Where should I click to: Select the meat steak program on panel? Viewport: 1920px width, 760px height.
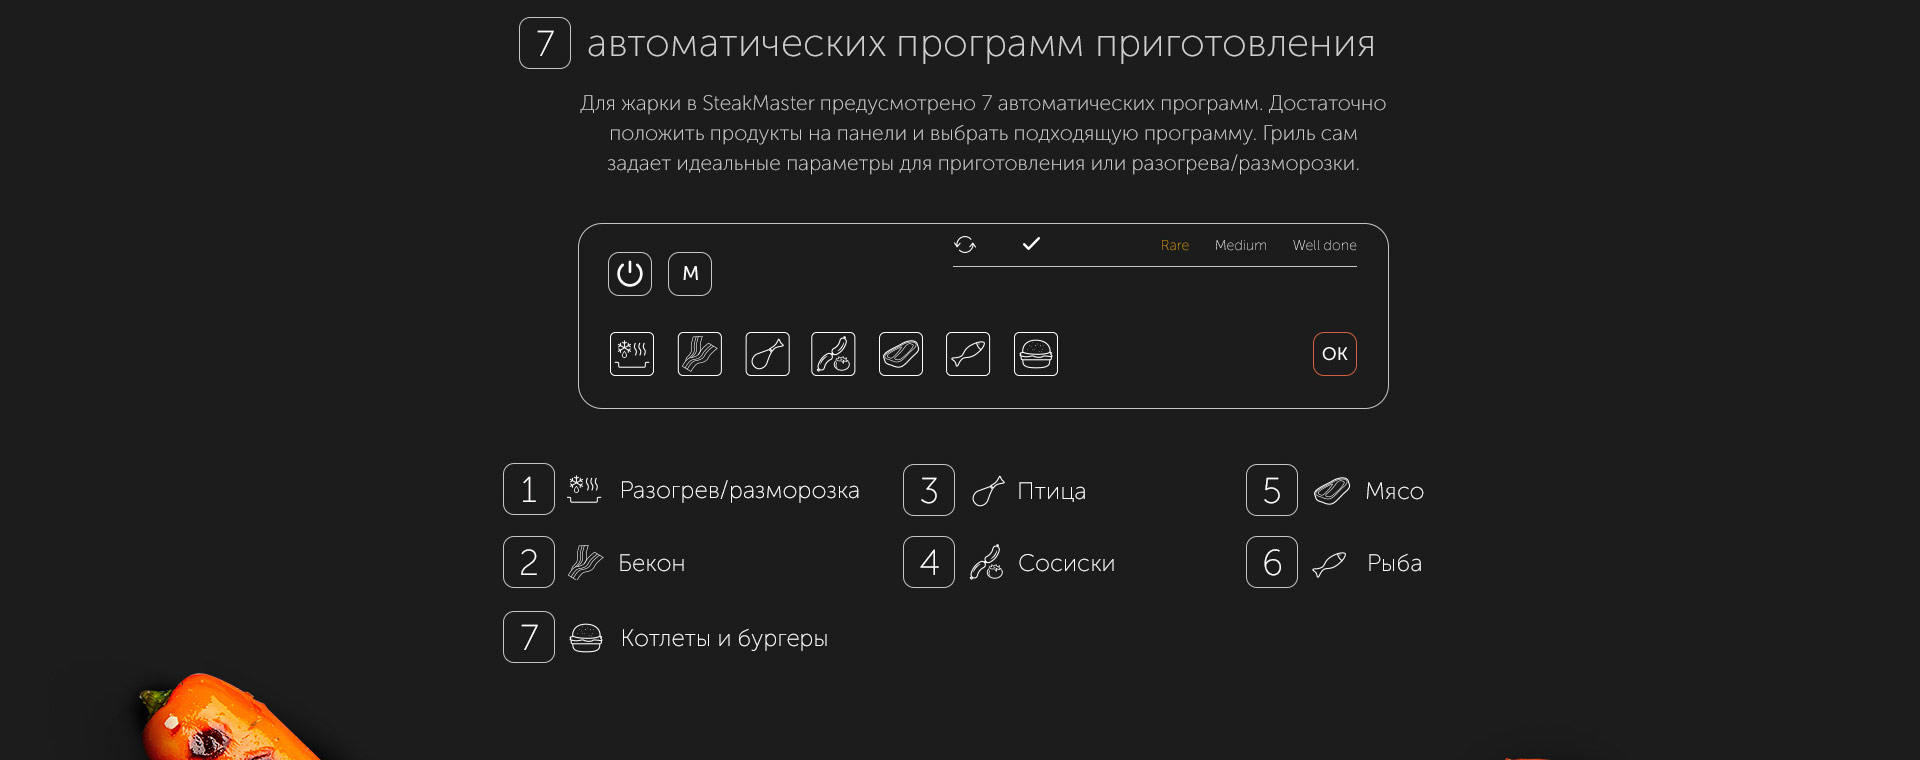coord(900,354)
